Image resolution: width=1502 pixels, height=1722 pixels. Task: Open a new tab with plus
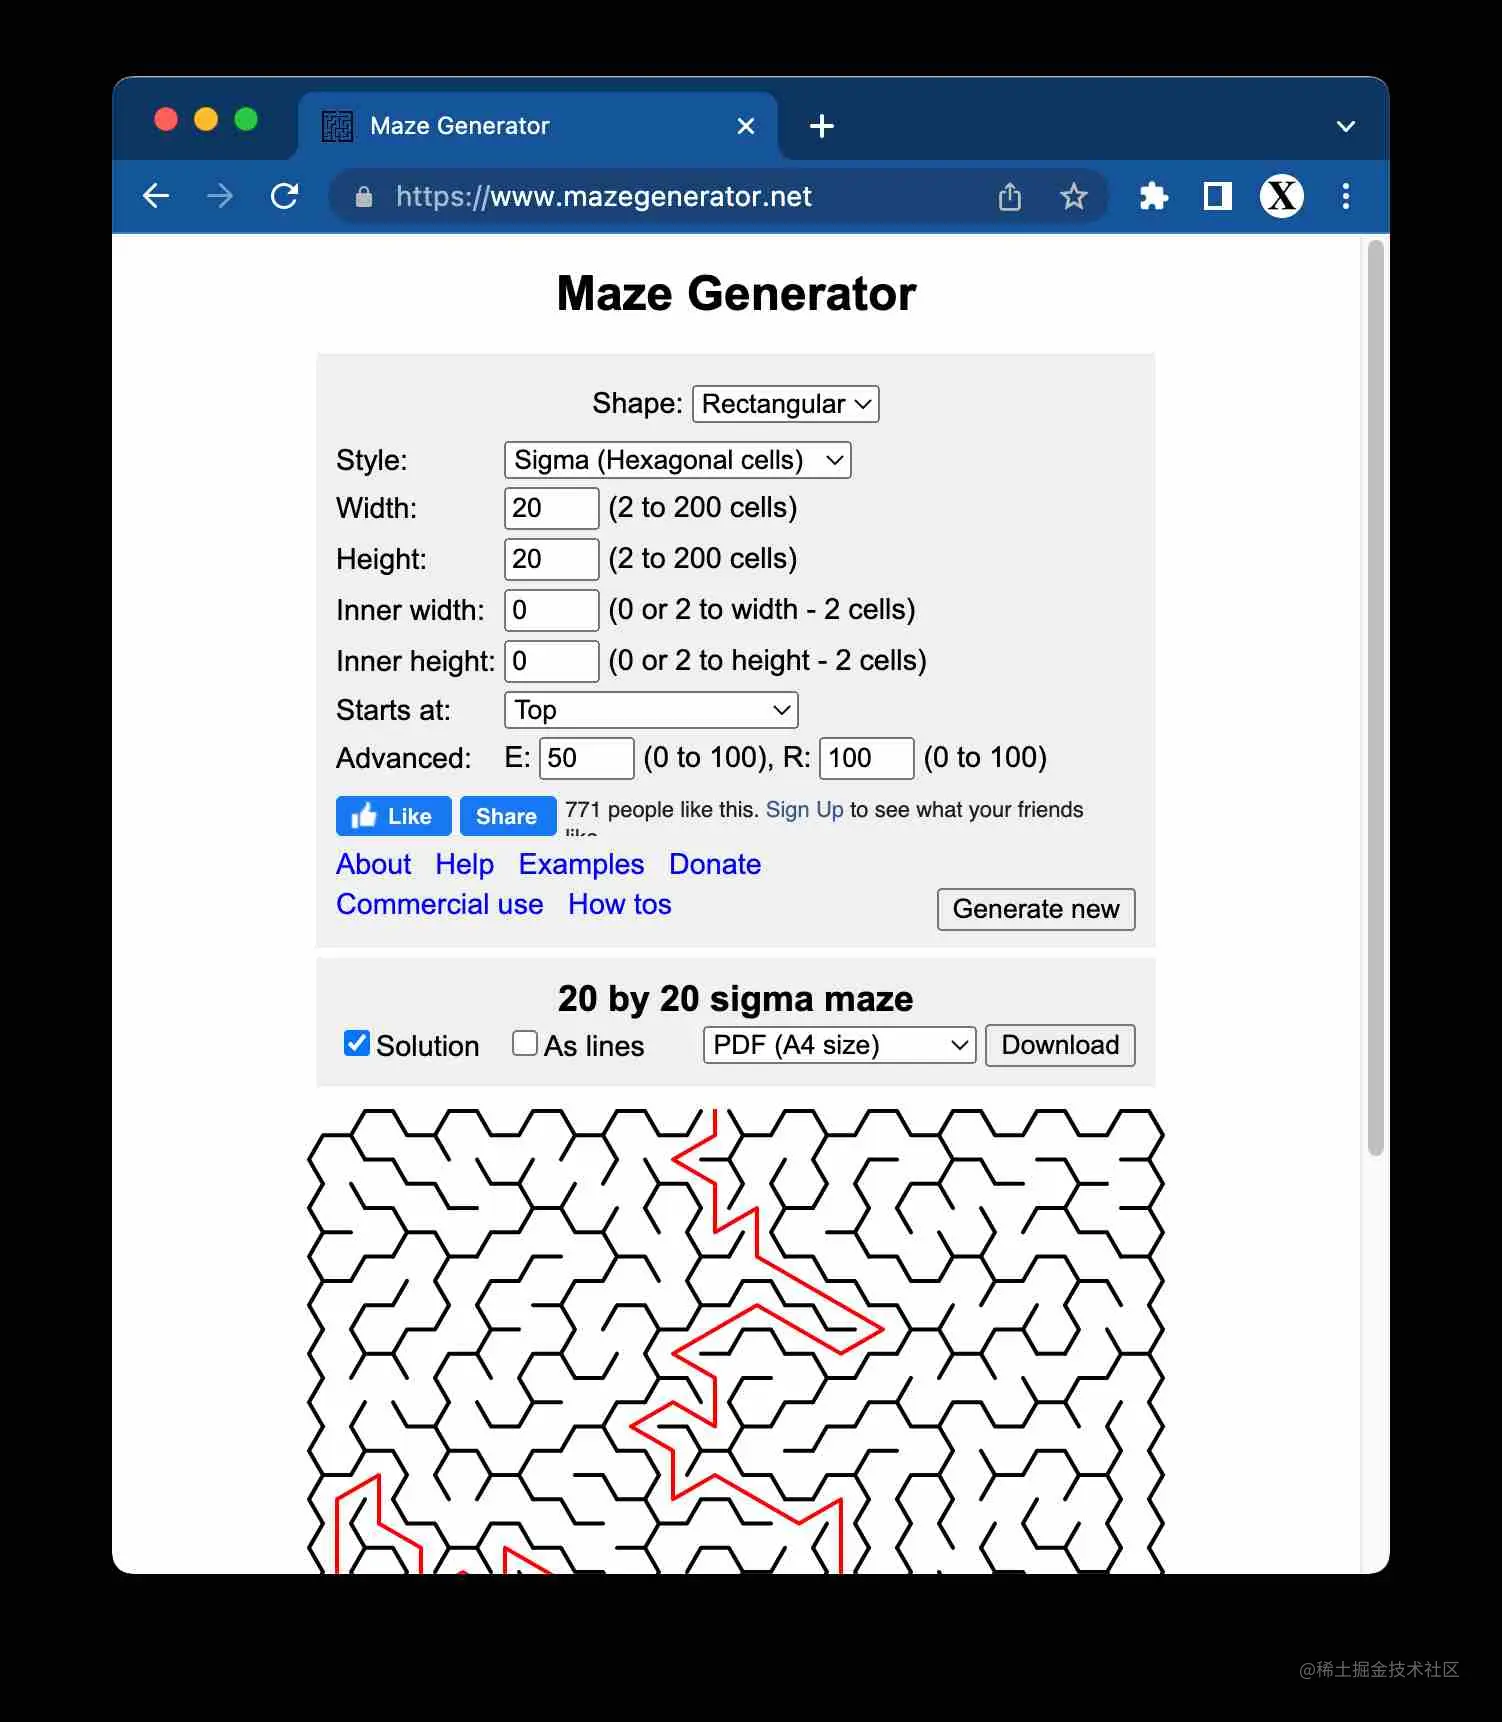click(x=822, y=126)
